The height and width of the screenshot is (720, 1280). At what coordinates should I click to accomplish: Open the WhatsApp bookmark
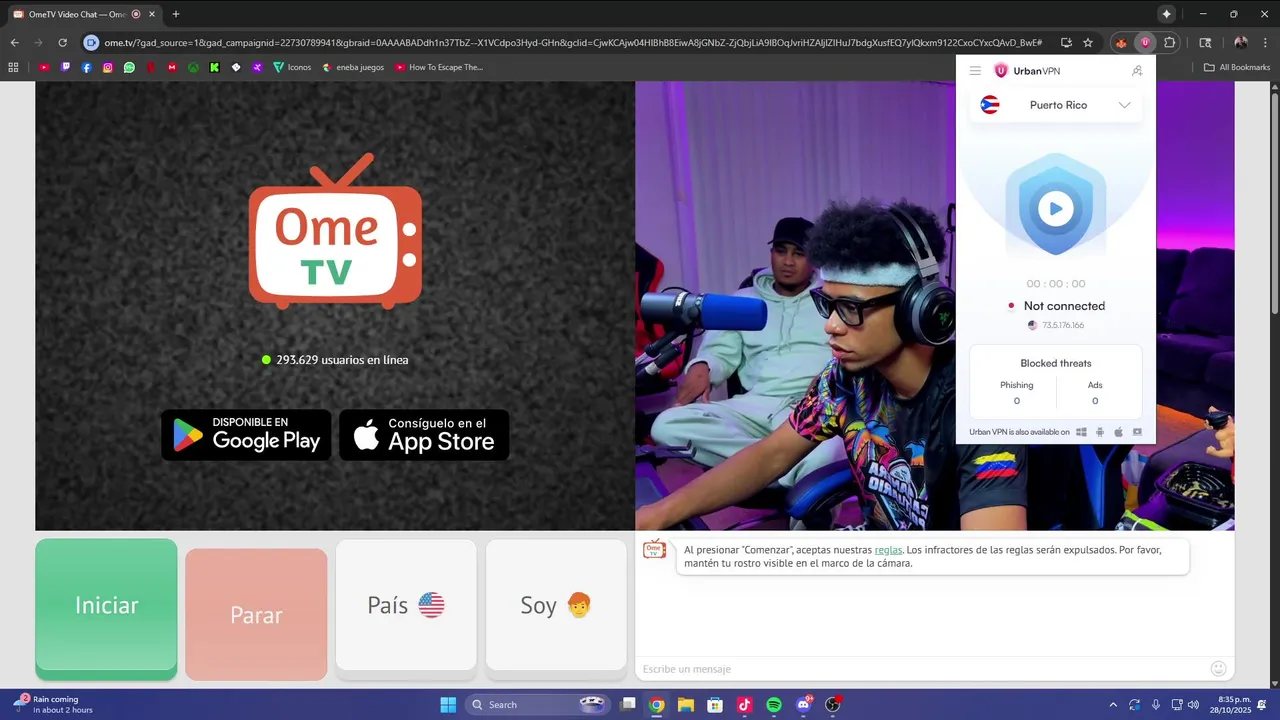point(129,67)
